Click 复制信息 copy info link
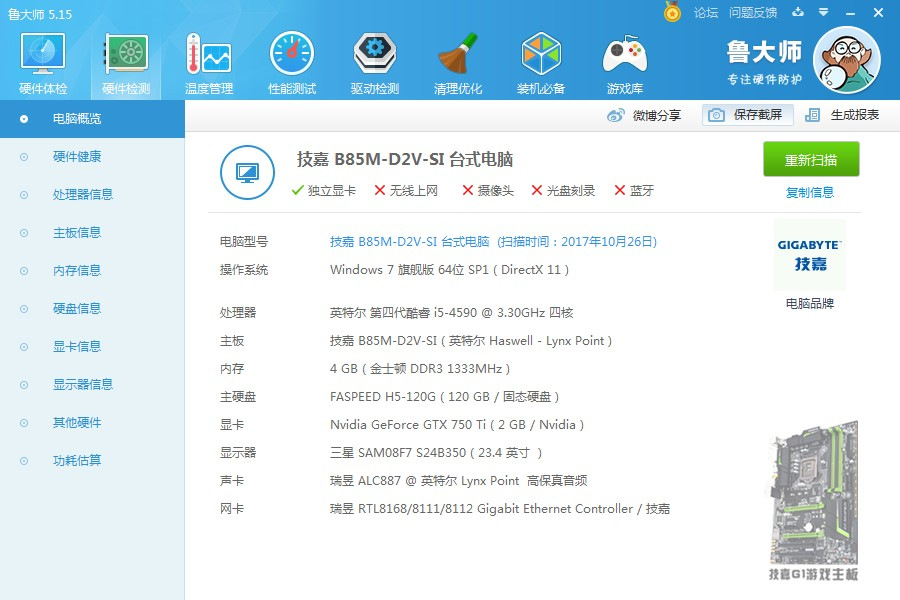The width and height of the screenshot is (900, 600). [x=810, y=192]
